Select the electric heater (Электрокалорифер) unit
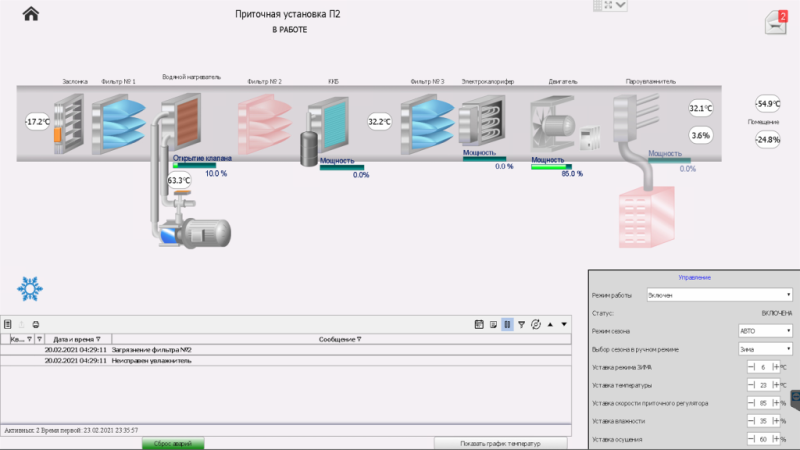 pos(487,122)
